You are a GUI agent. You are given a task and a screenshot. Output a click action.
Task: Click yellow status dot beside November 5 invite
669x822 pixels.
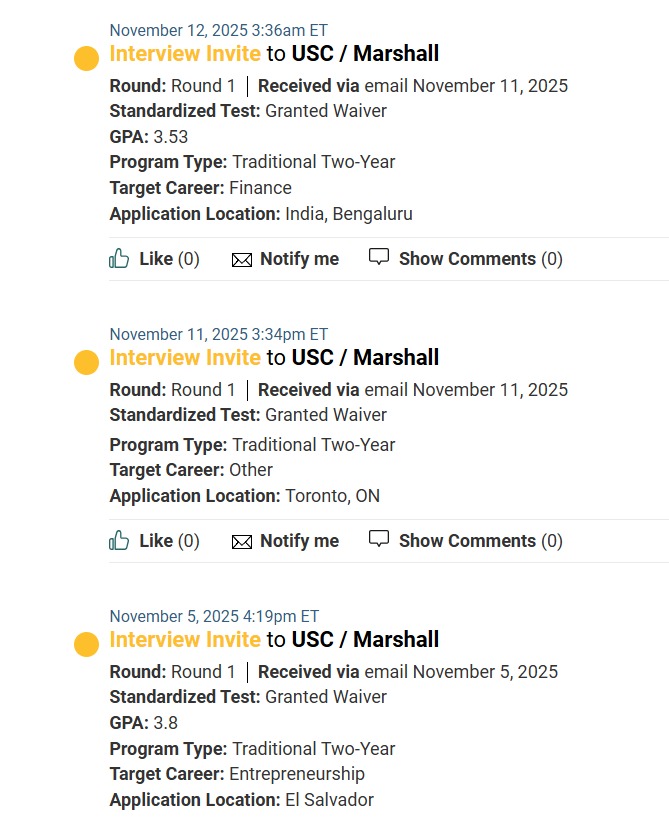87,645
